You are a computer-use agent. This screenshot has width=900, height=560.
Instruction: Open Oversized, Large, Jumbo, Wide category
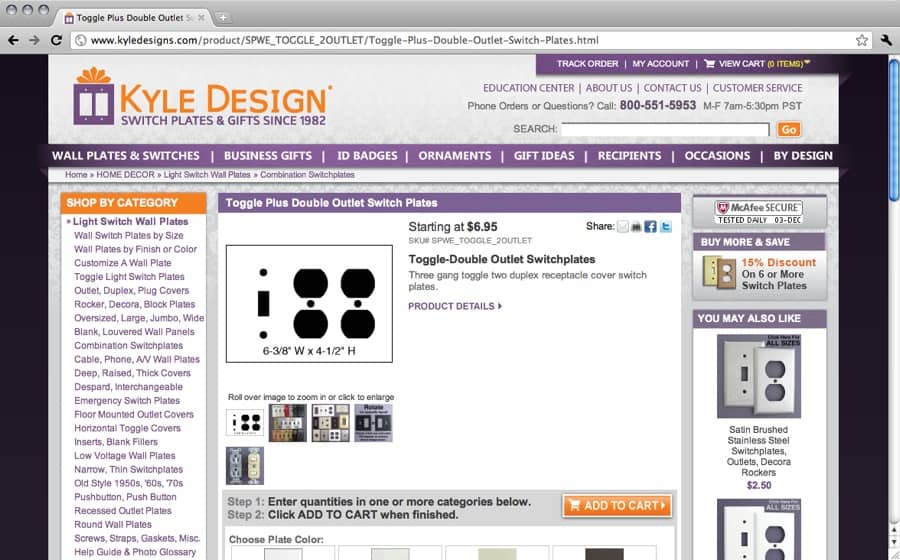139,318
